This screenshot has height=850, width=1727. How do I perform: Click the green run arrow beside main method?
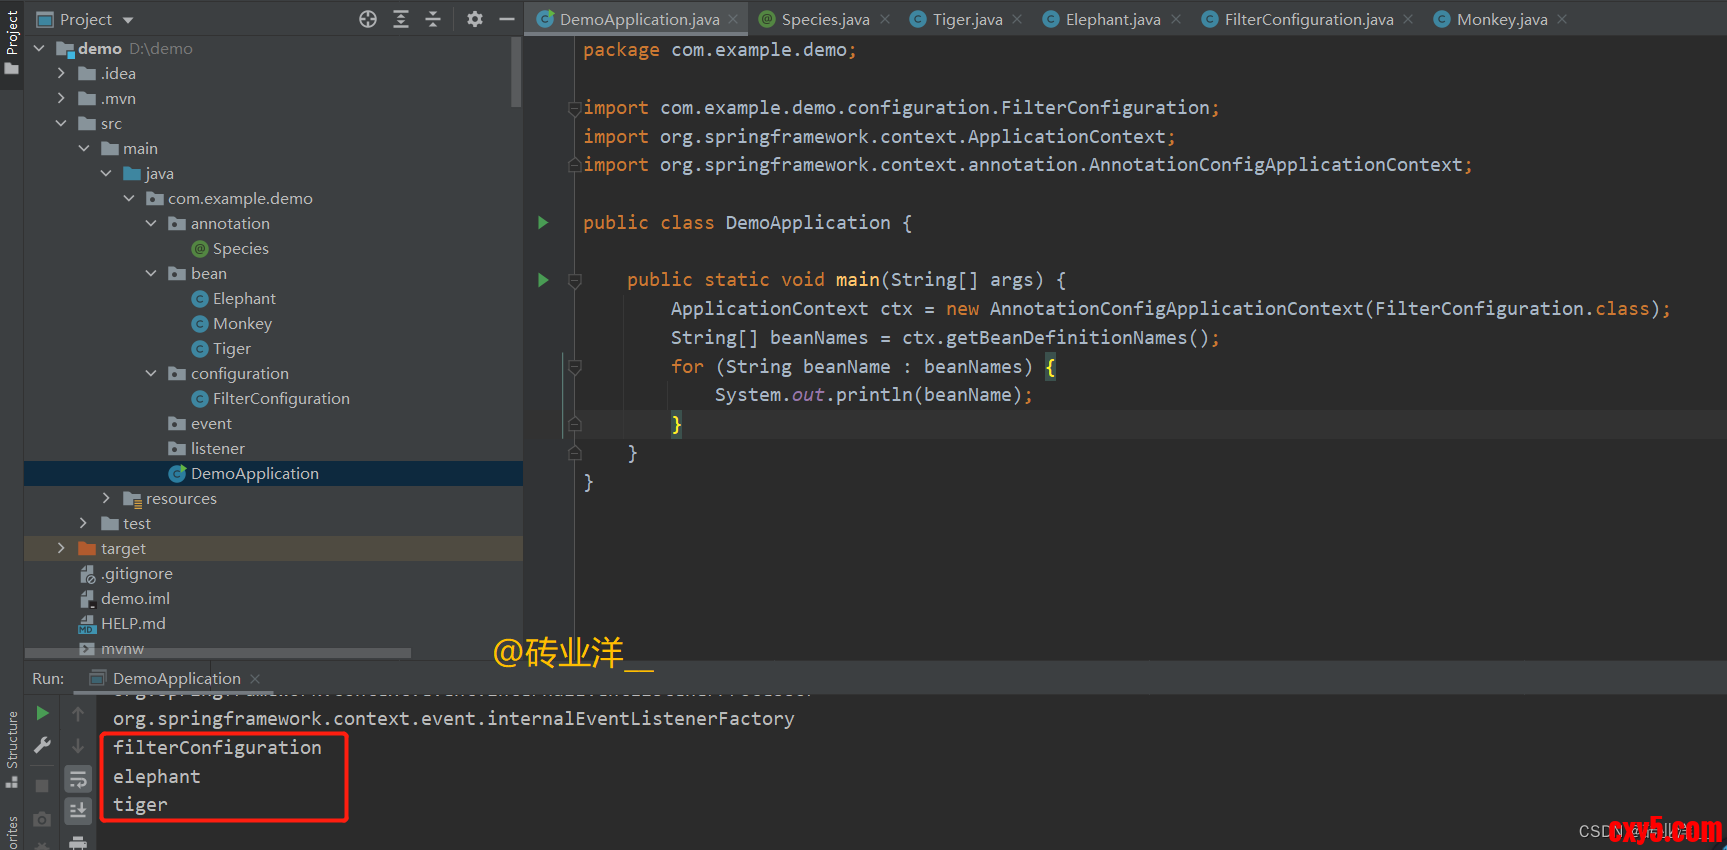543,280
